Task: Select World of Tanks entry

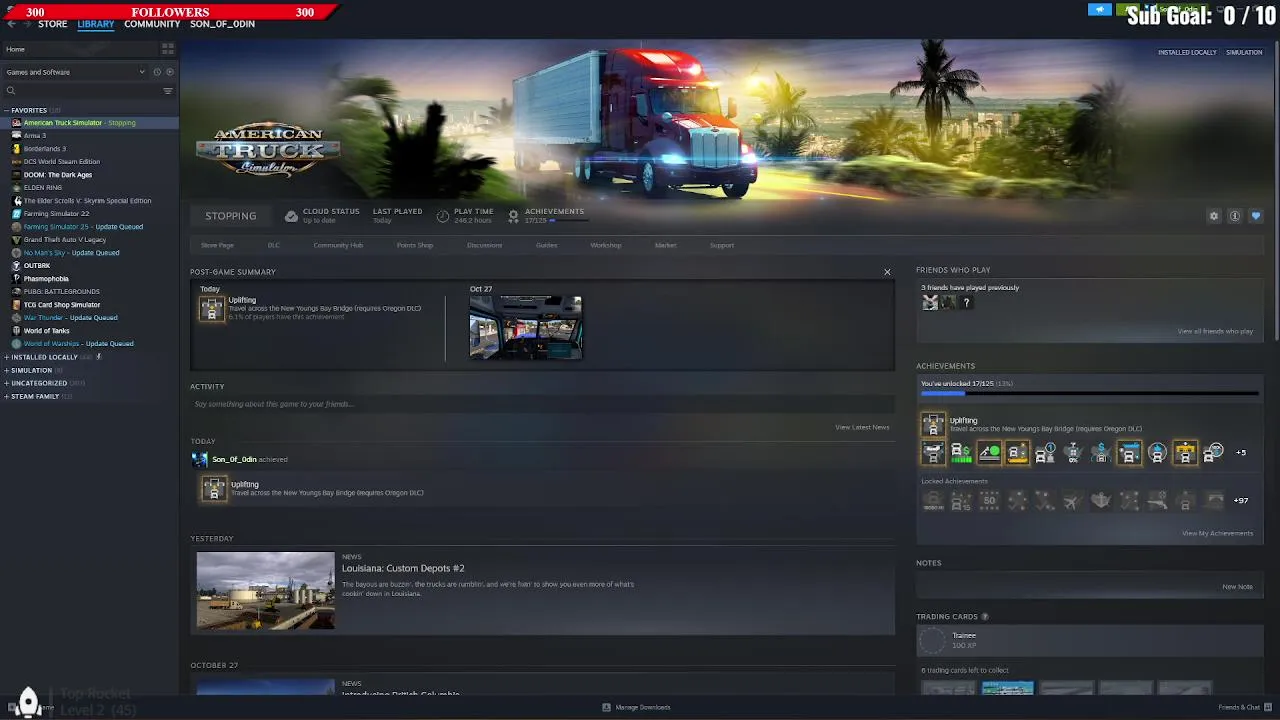Action: coord(46,331)
